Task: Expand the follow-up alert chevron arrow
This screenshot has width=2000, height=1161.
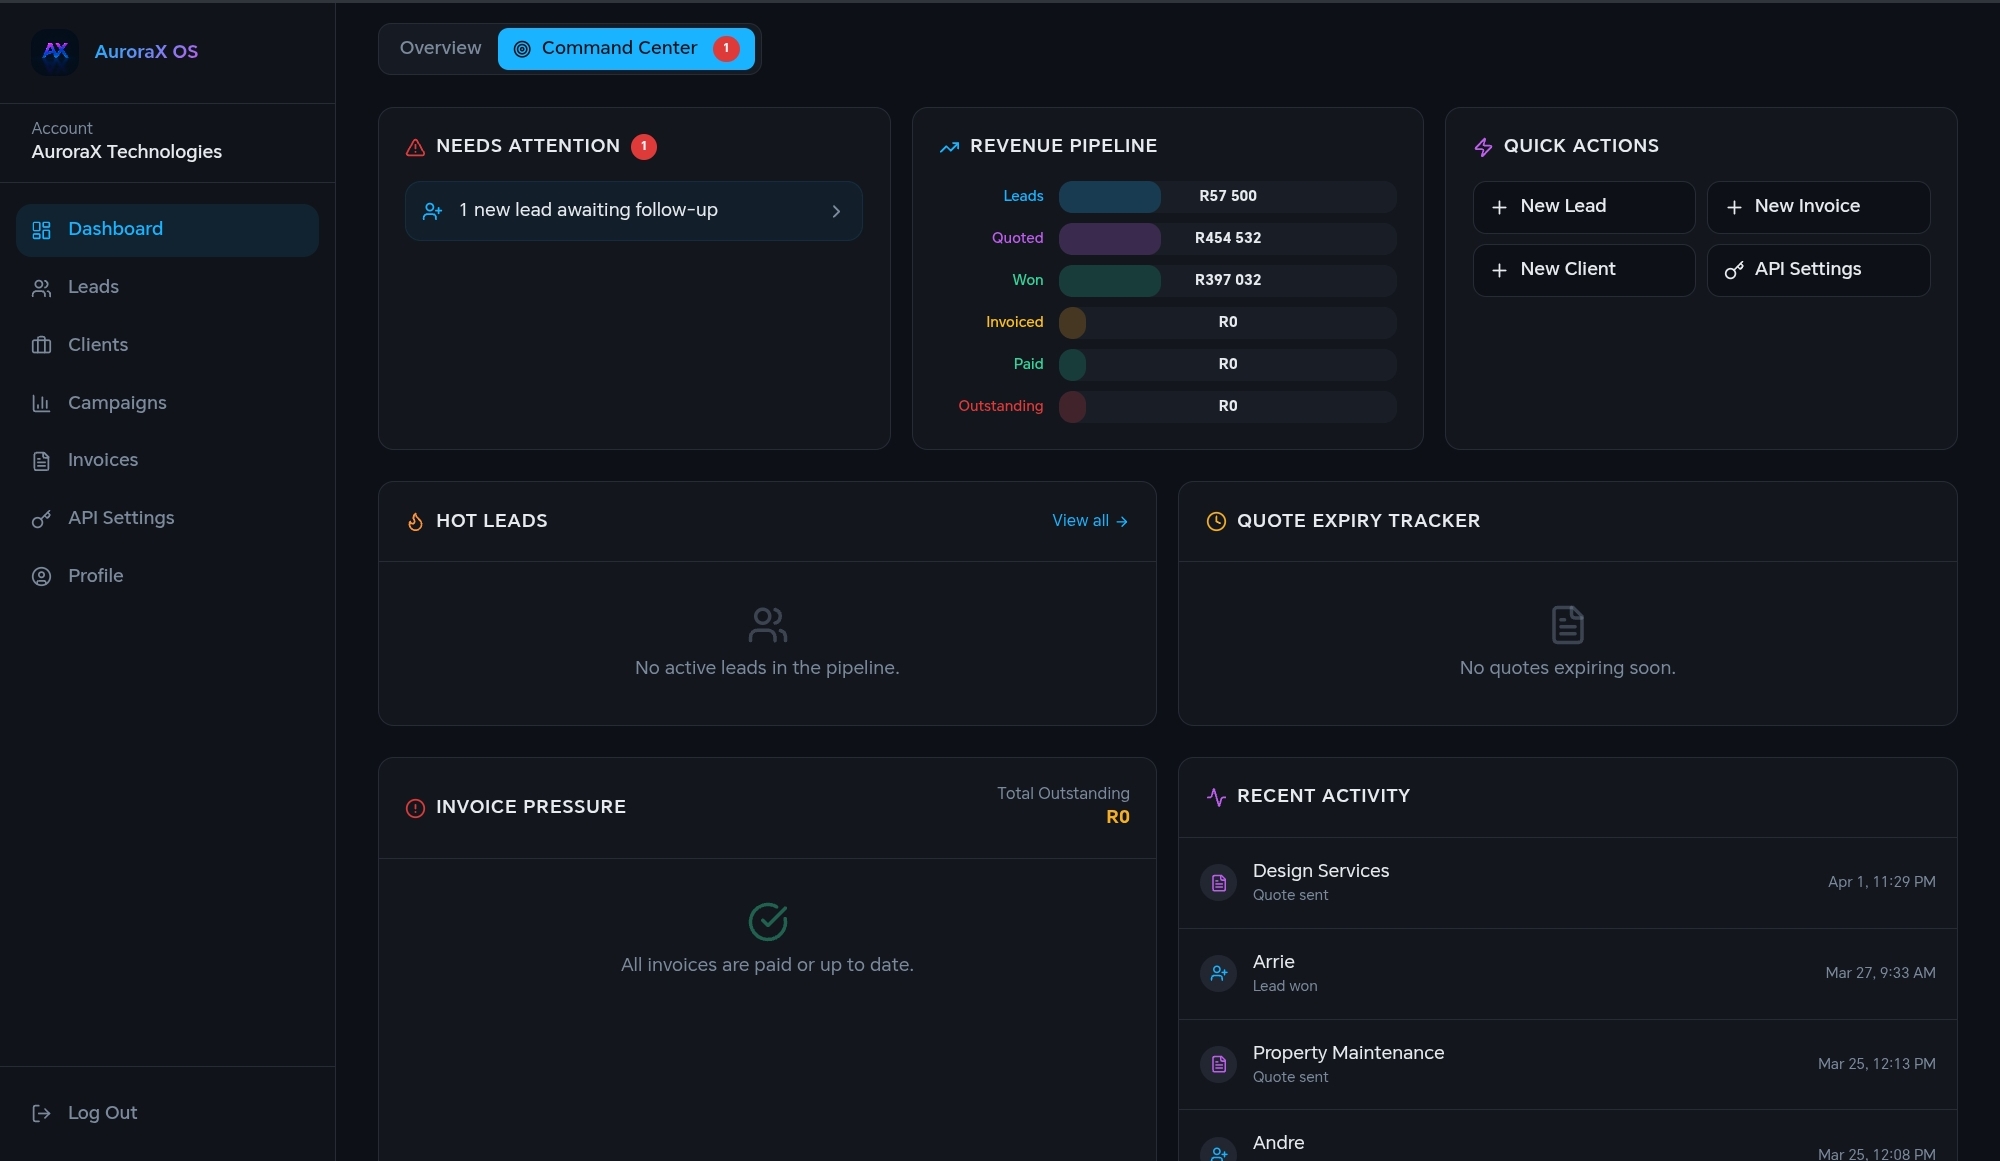Action: (x=836, y=211)
